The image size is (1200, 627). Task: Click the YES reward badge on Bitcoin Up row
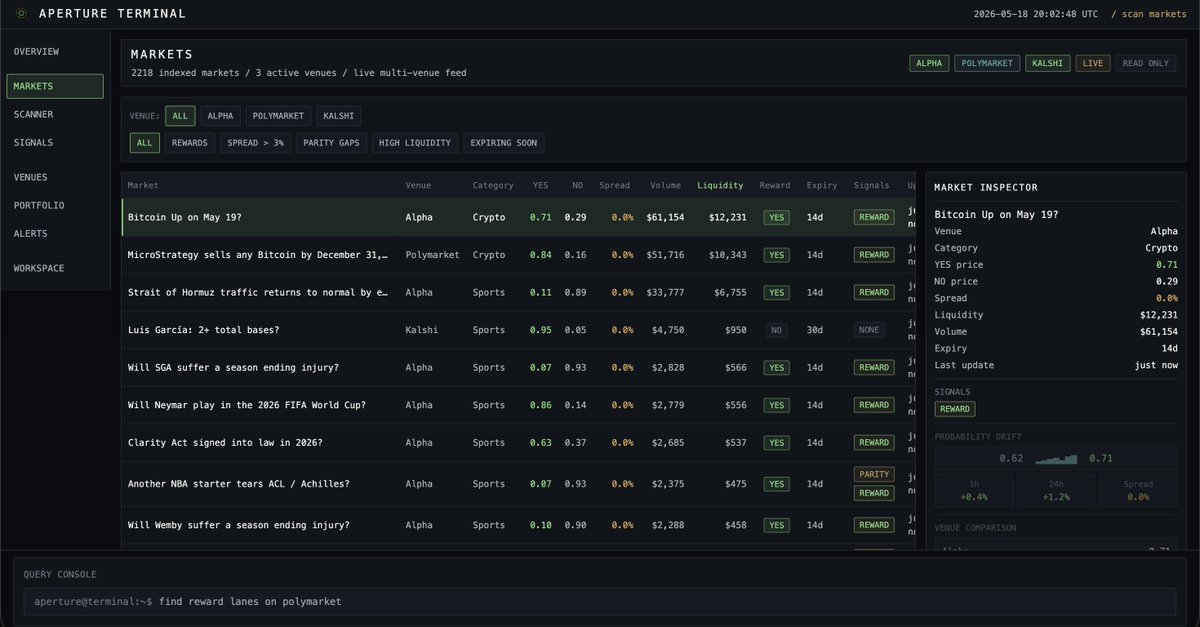775,217
